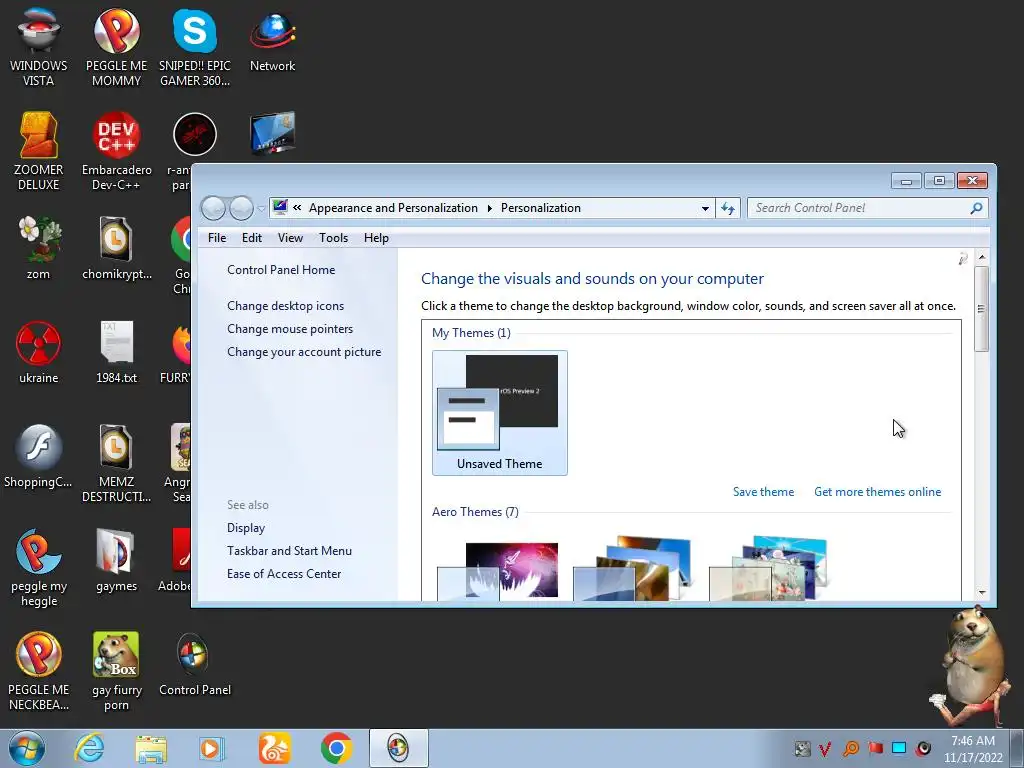The height and width of the screenshot is (768, 1024).
Task: Select the beaver Box desktop icon
Action: click(x=116, y=671)
